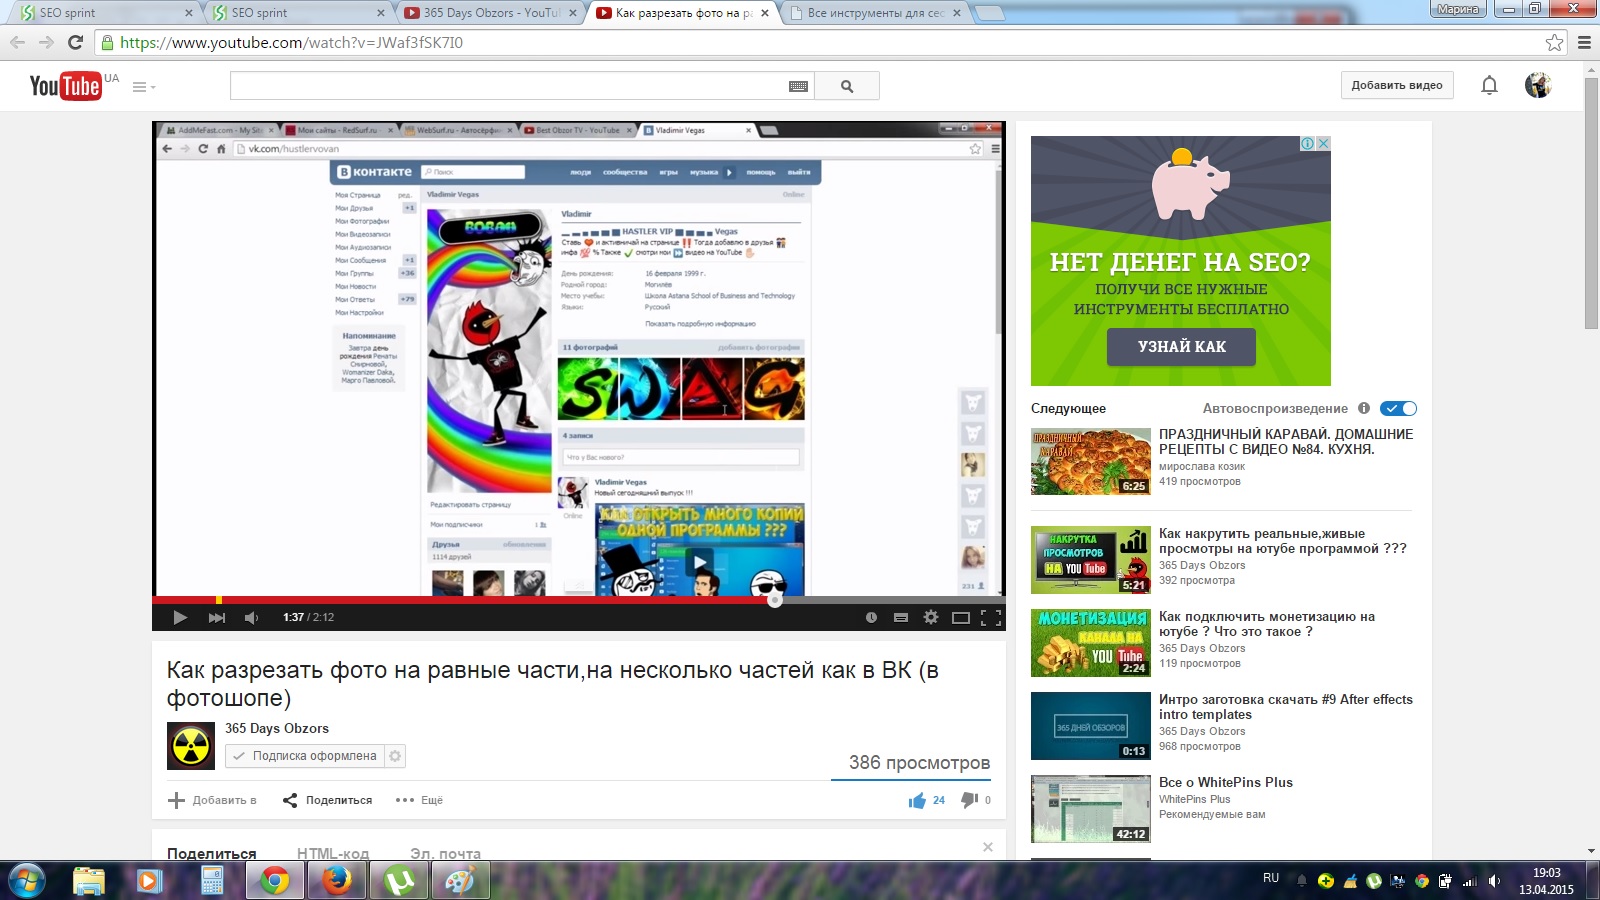Toggle subtitles in the player
The image size is (1600, 900).
click(901, 617)
